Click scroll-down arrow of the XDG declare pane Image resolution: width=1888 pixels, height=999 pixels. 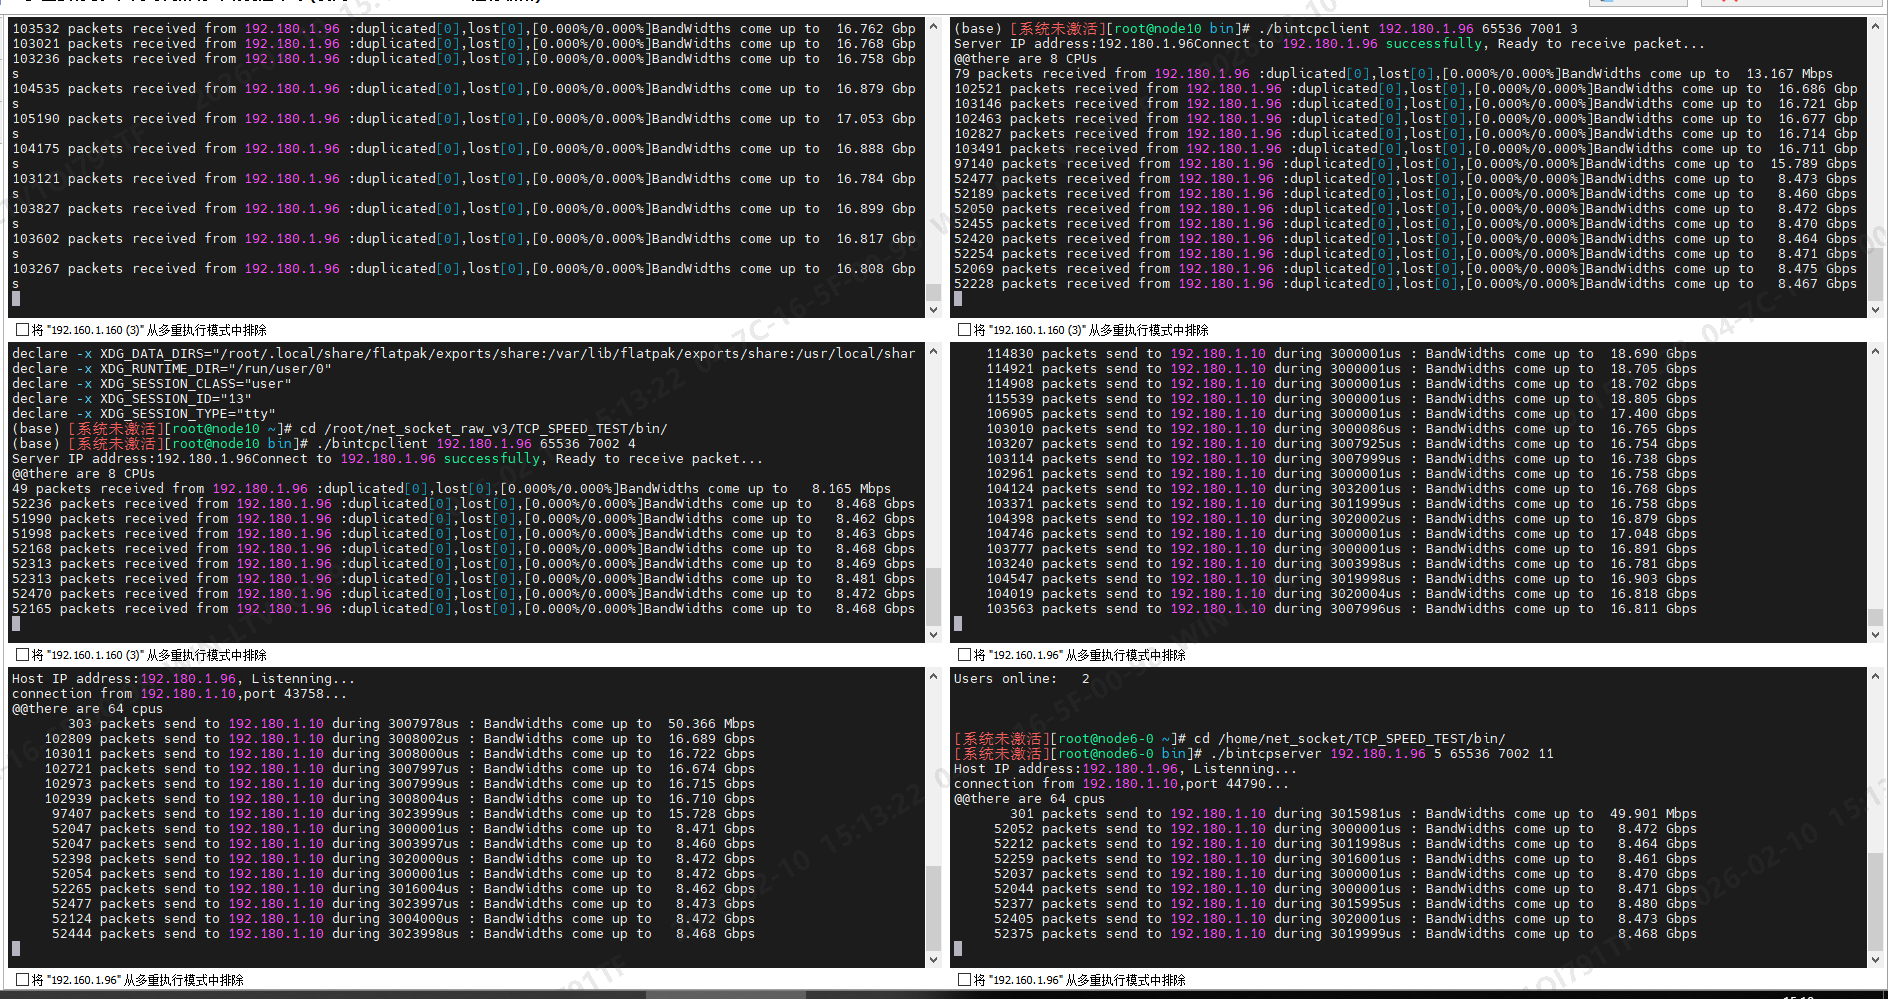pos(933,635)
